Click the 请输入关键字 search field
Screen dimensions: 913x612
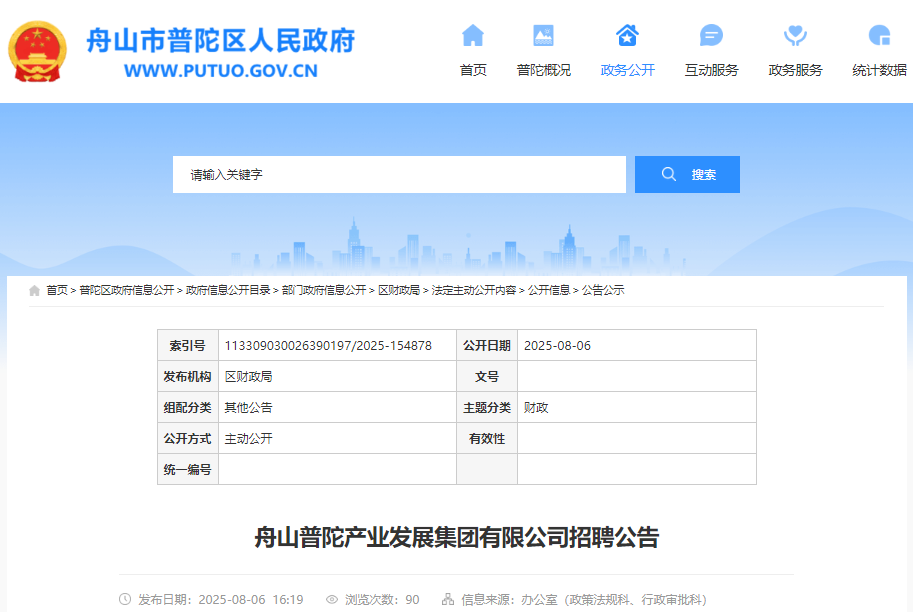tap(399, 174)
